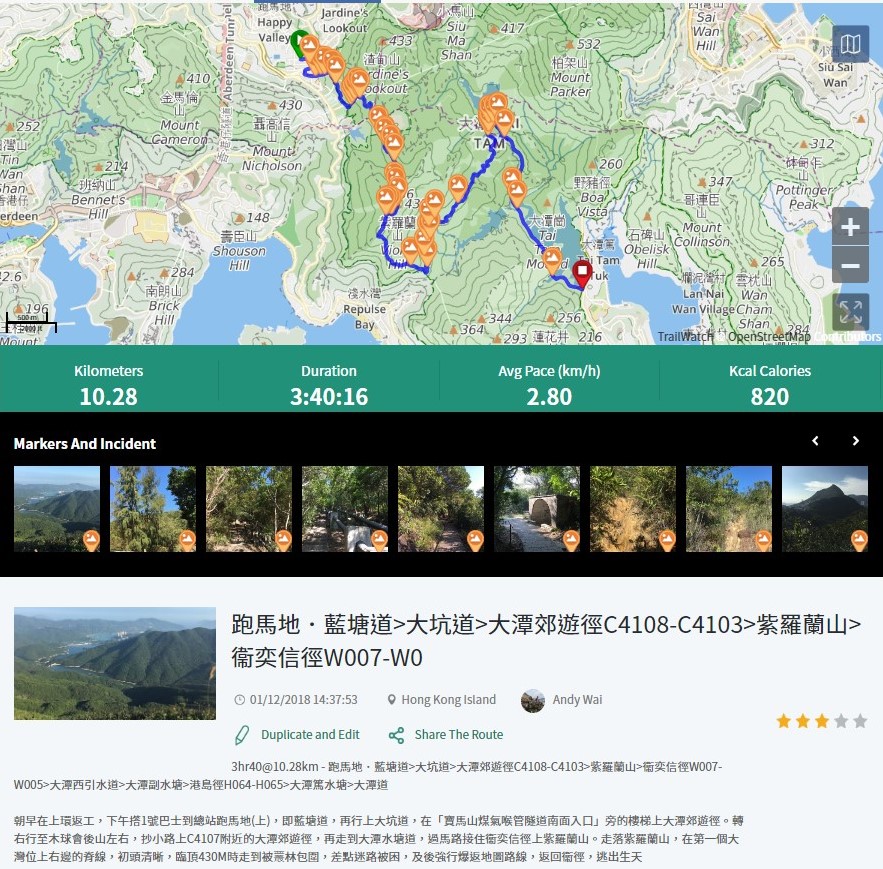Viewport: 883px width, 869px height.
Task: Click the green route start marker
Action: pyautogui.click(x=299, y=44)
